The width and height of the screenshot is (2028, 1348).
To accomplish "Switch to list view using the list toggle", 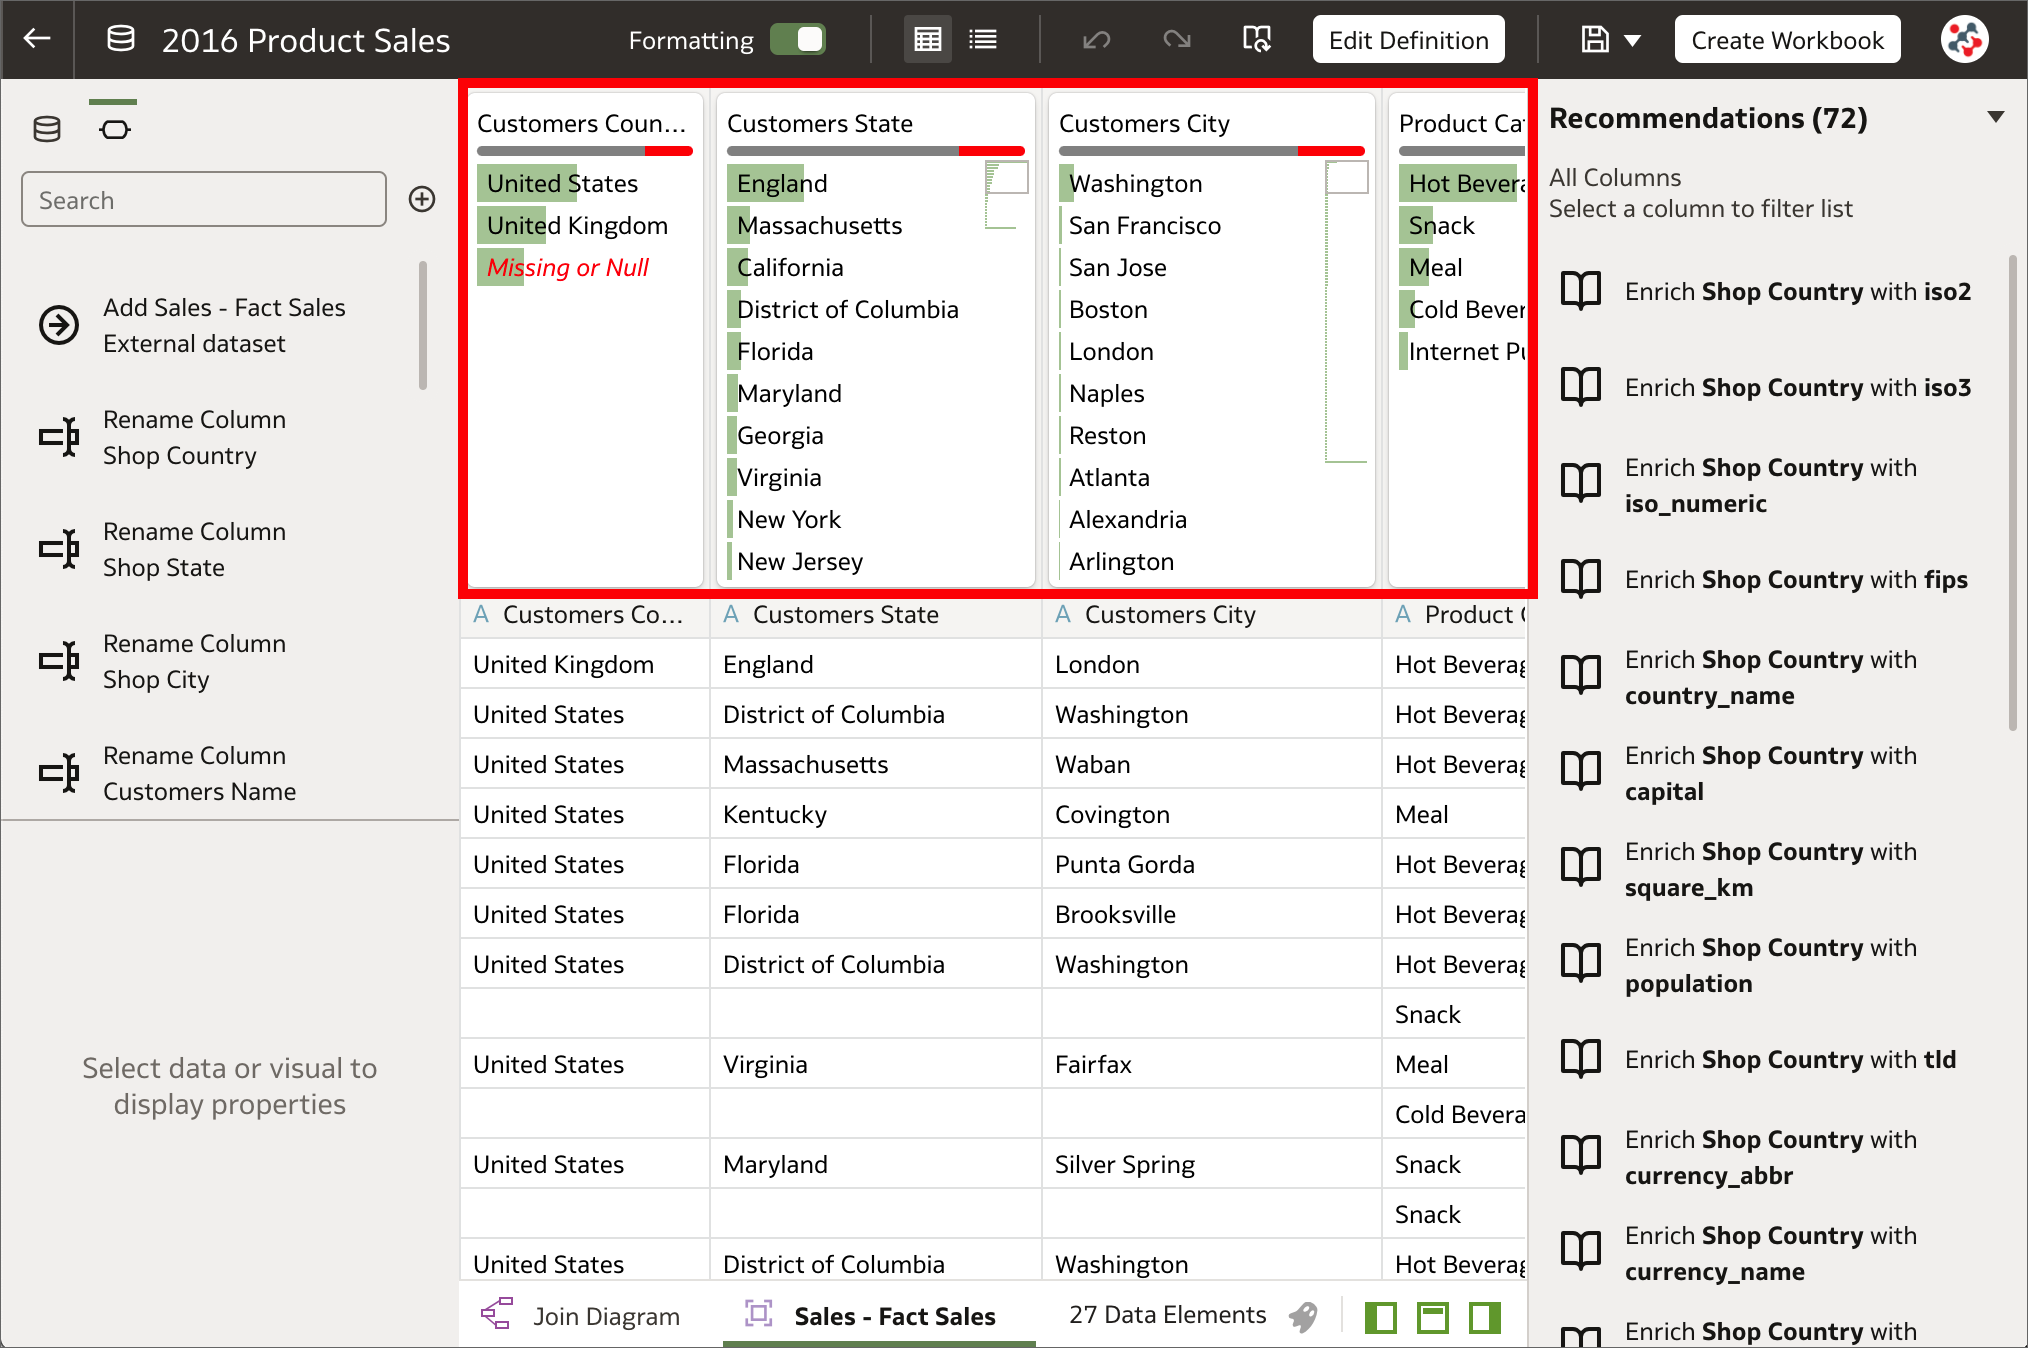I will pyautogui.click(x=982, y=39).
